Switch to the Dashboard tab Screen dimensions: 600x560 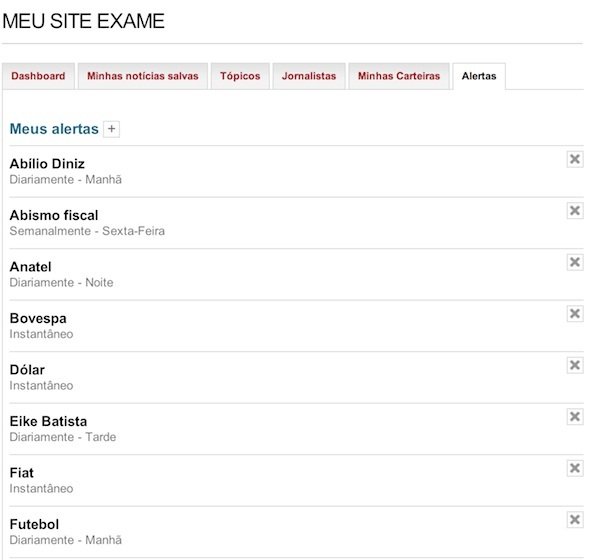coord(38,76)
